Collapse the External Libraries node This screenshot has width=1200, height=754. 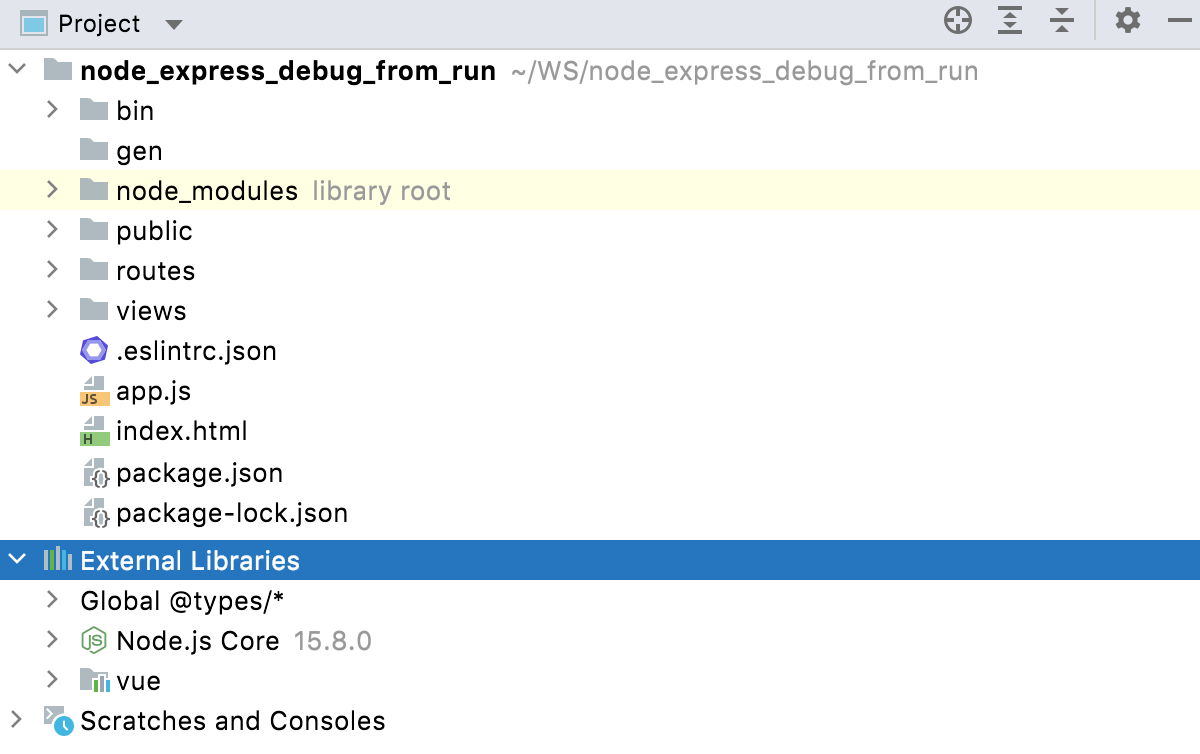coord(15,560)
